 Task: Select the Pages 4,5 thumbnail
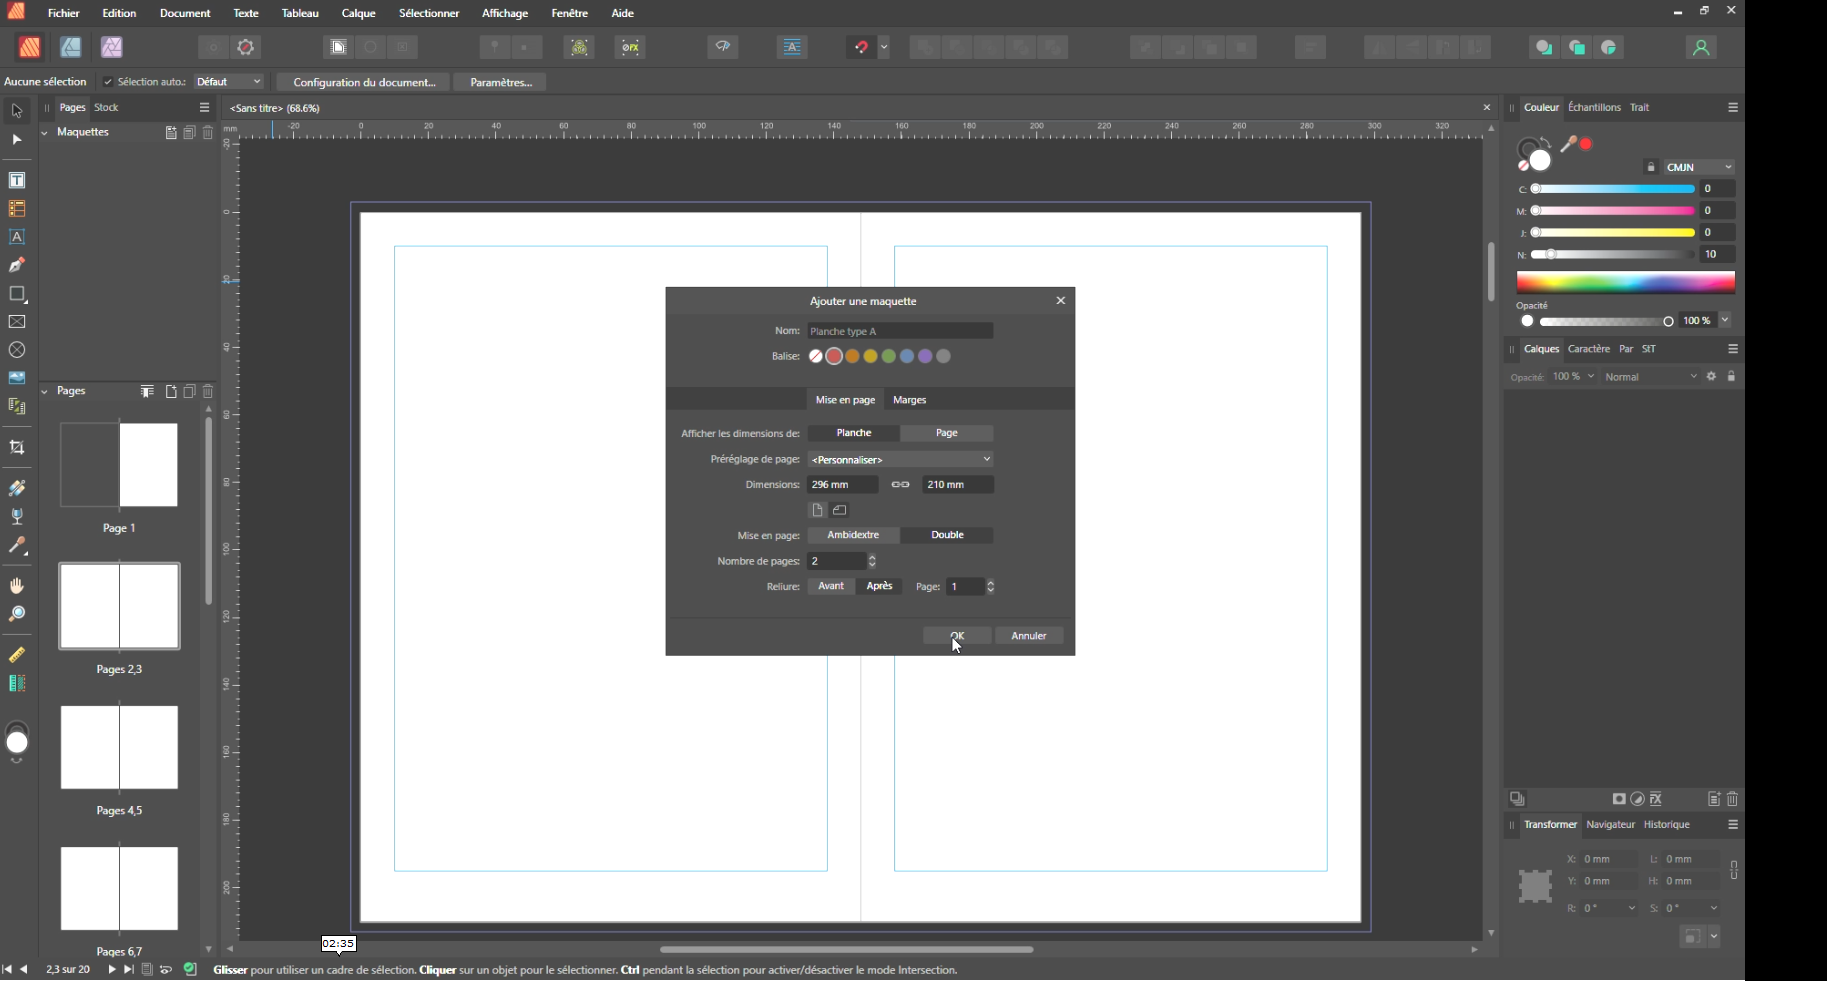point(119,748)
